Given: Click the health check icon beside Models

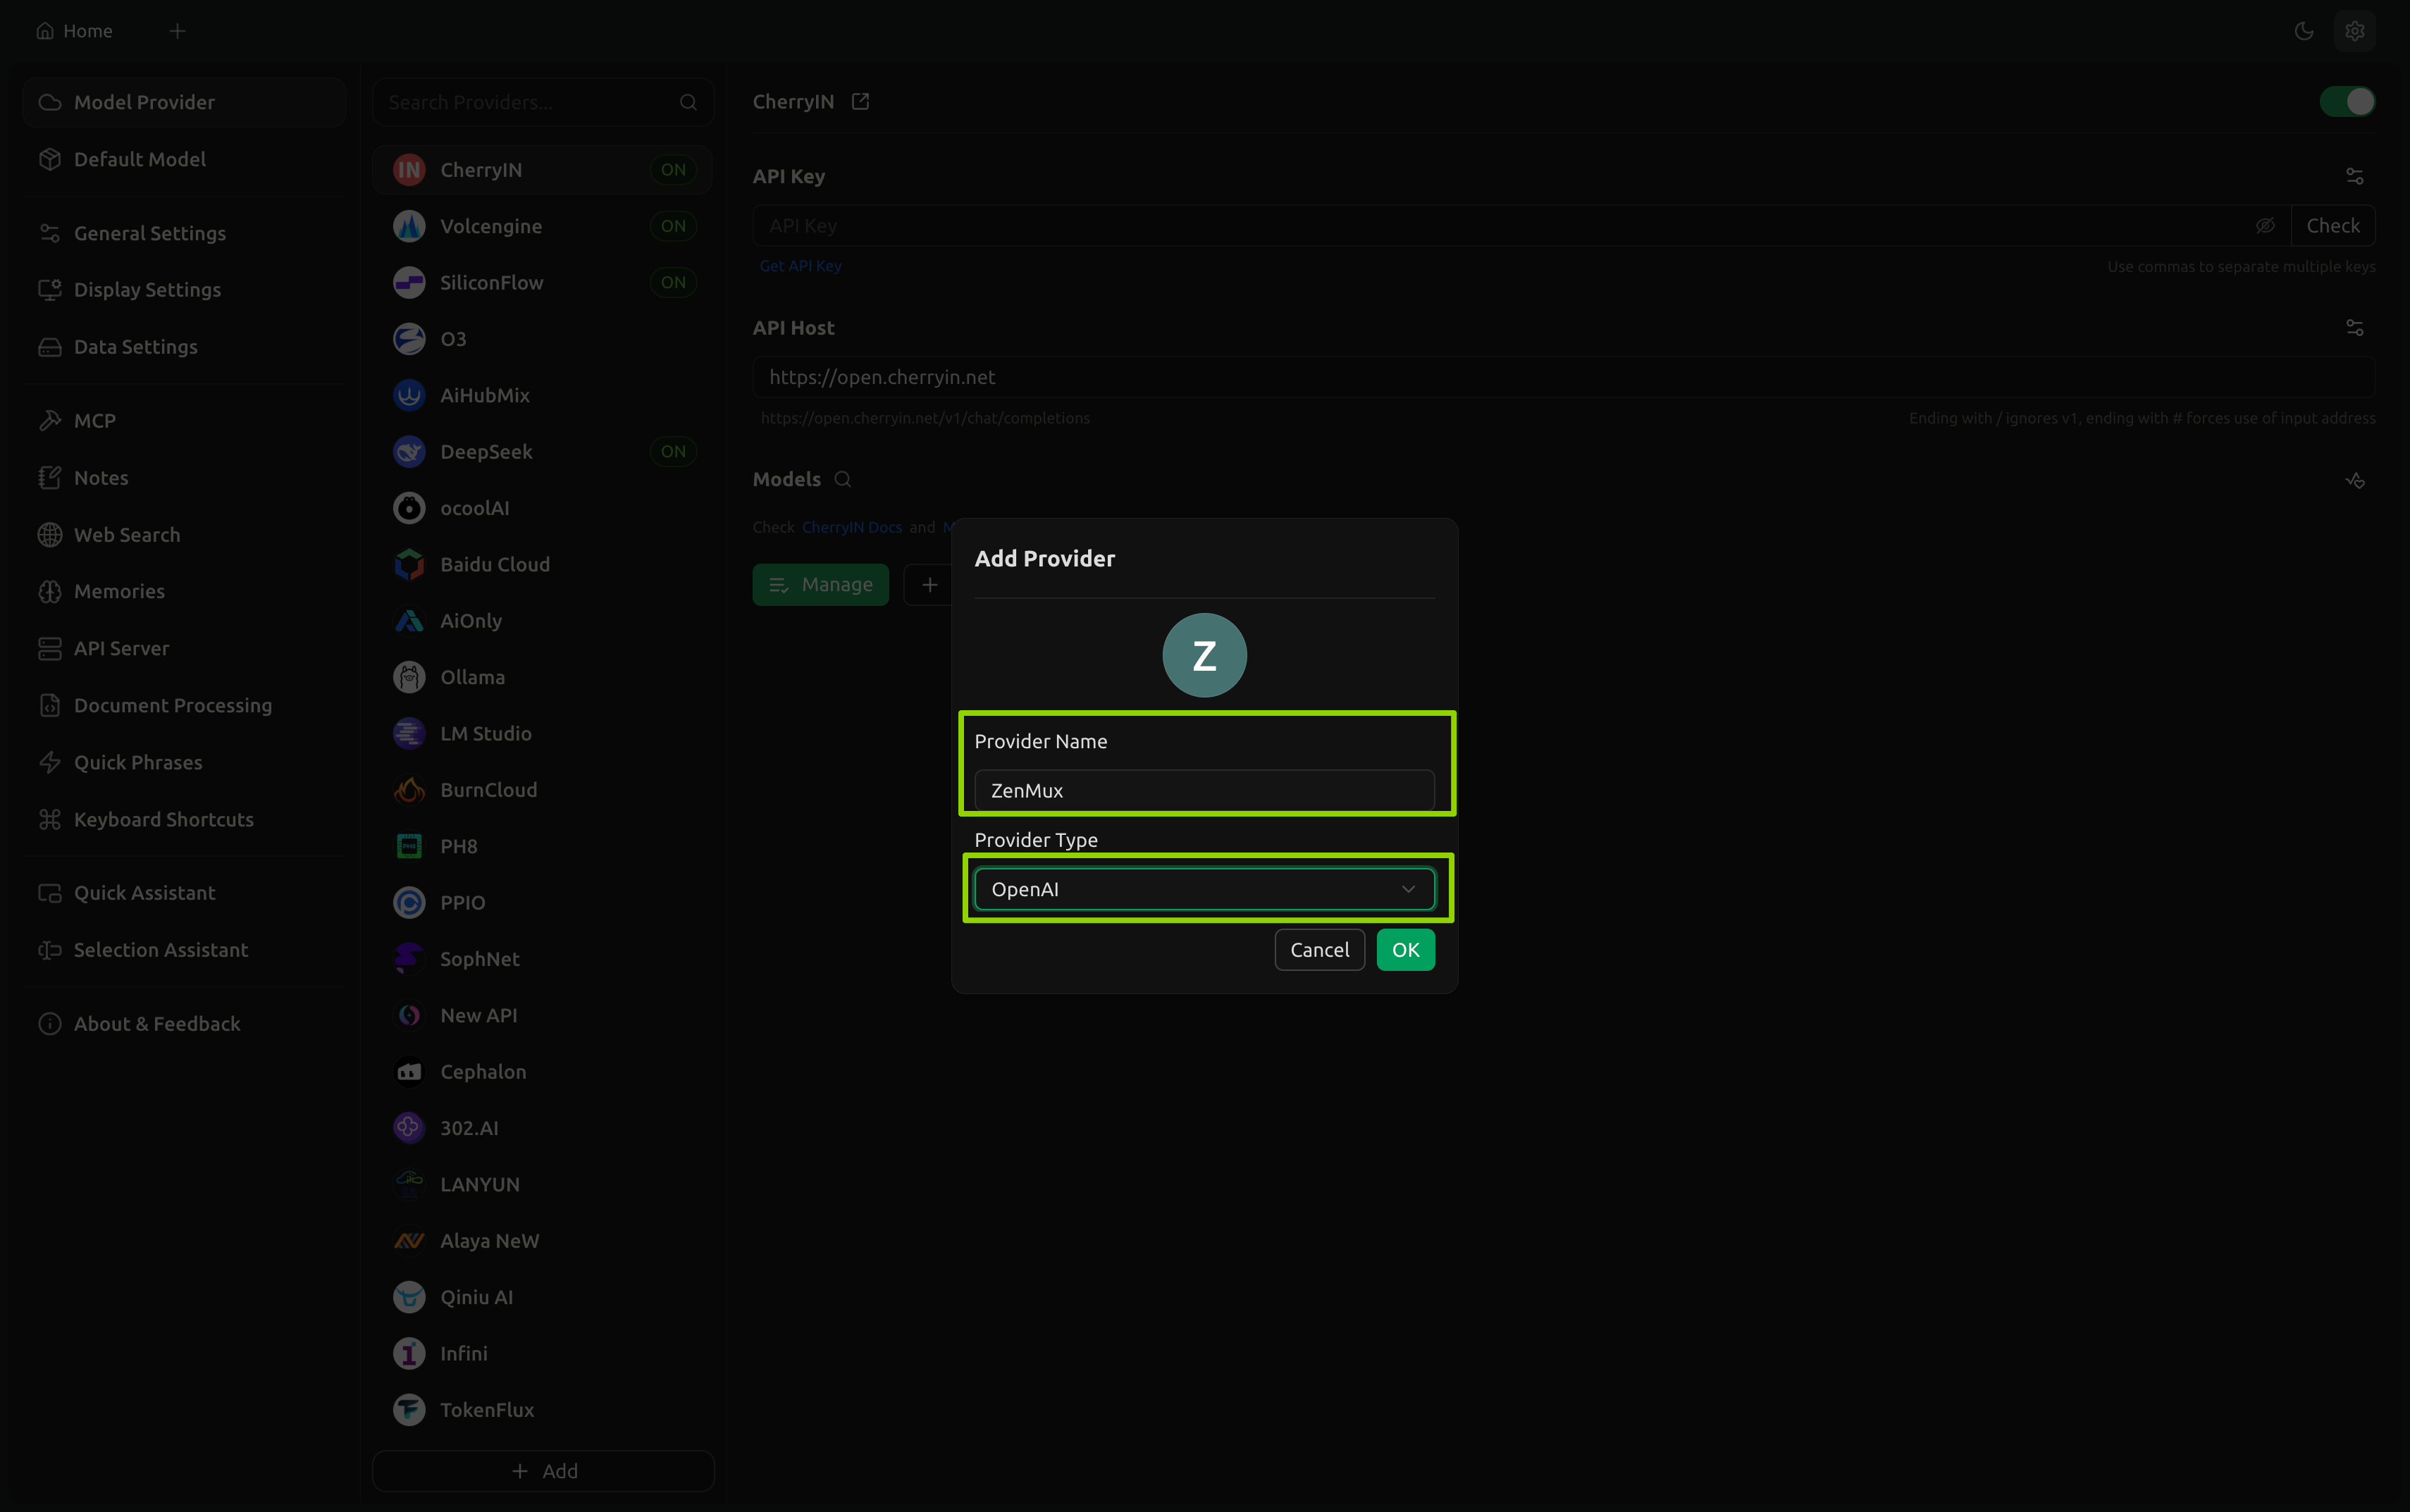Looking at the screenshot, I should point(2355,481).
